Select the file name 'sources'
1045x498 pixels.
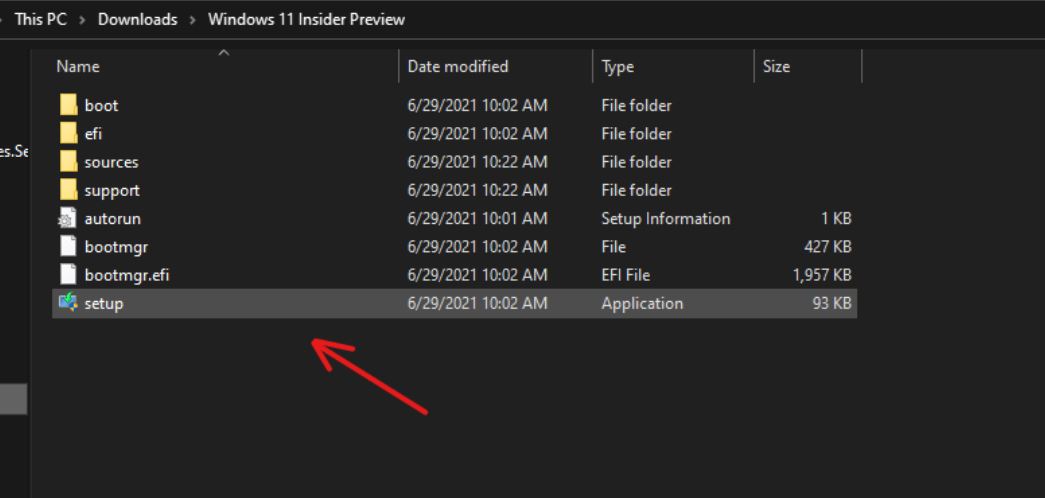tap(111, 162)
